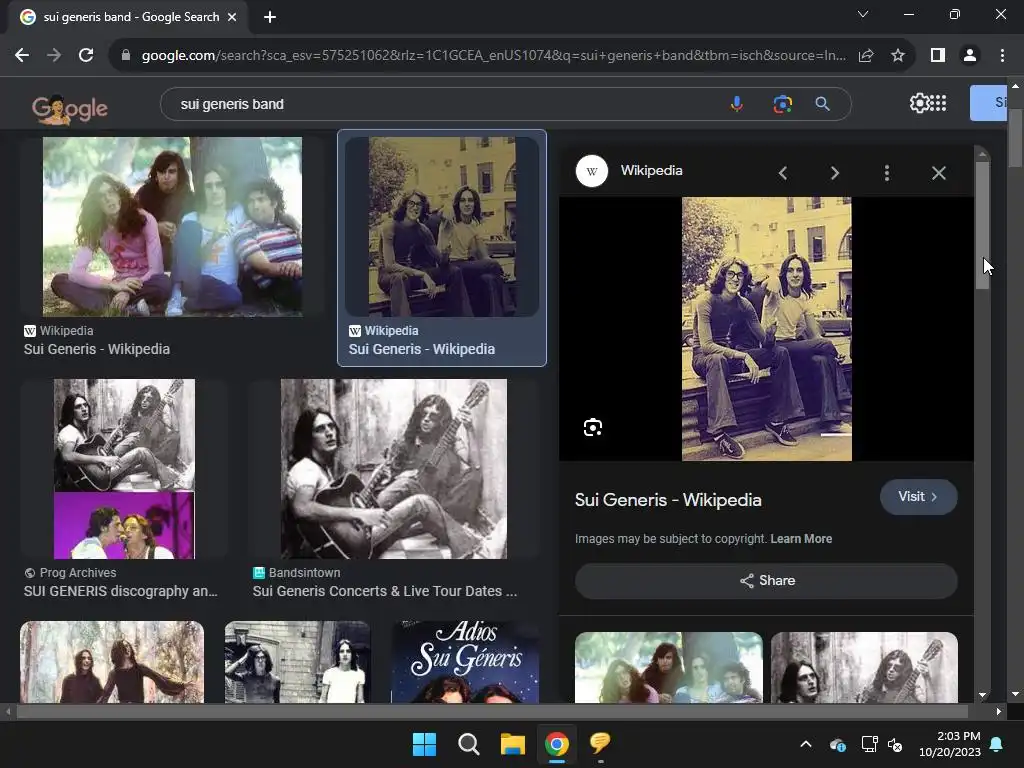The width and height of the screenshot is (1024, 768).
Task: Open the Bandsintown guitar photo
Action: click(394, 469)
